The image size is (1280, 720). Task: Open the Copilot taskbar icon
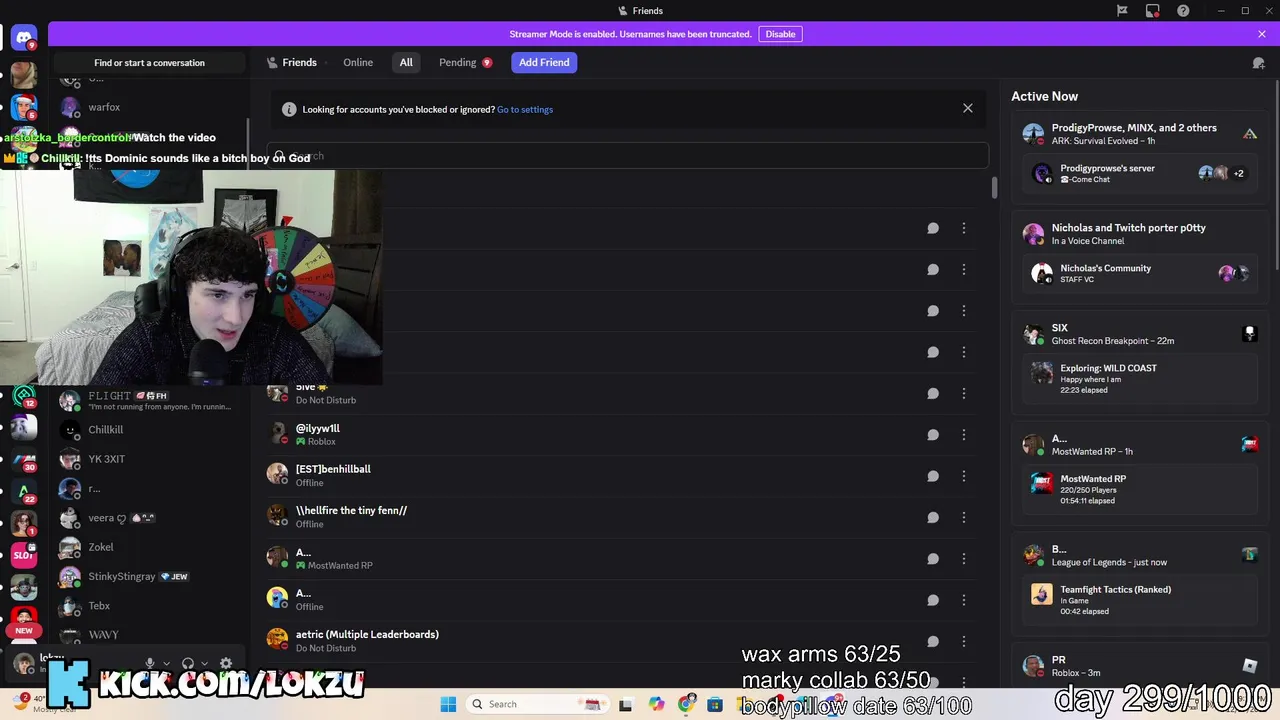pyautogui.click(x=656, y=704)
